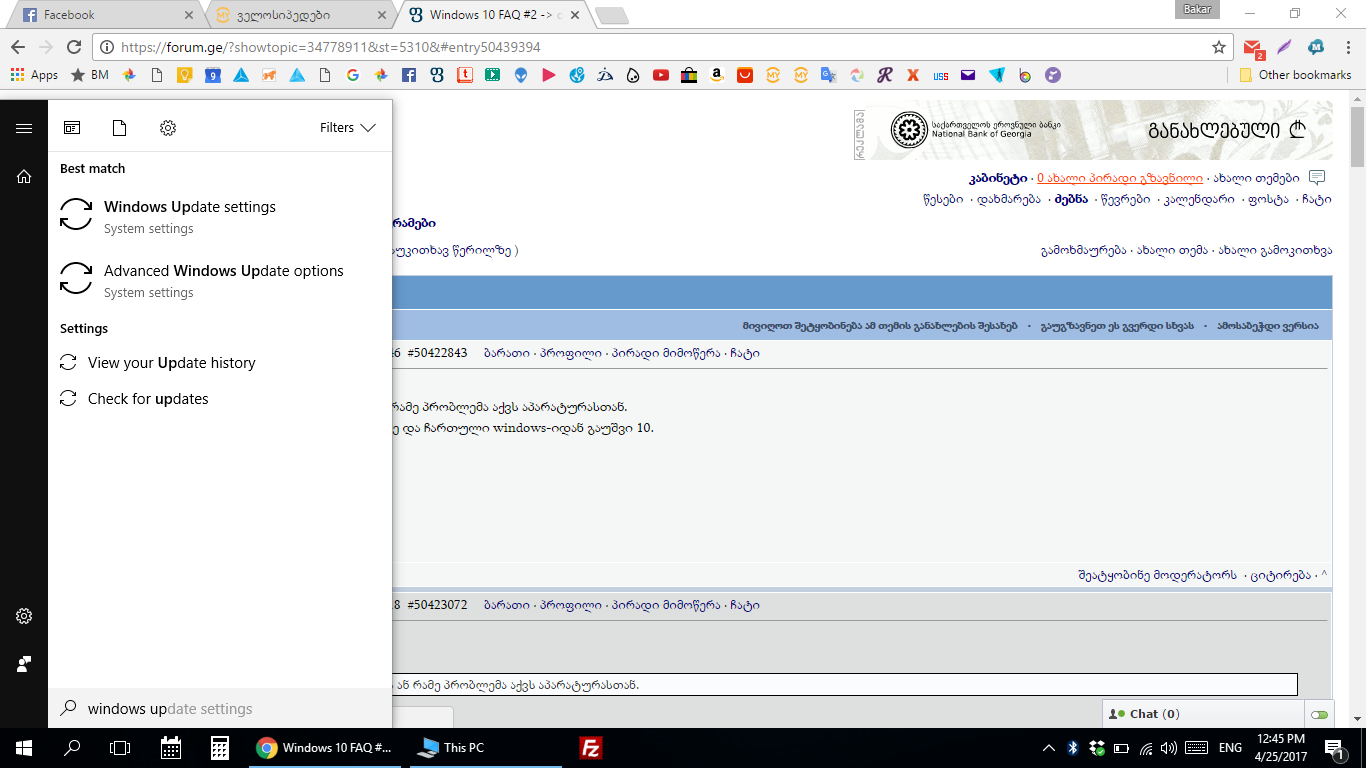1366x768 pixels.
Task: Open the ახალი თემები link
Action: tap(1256, 178)
